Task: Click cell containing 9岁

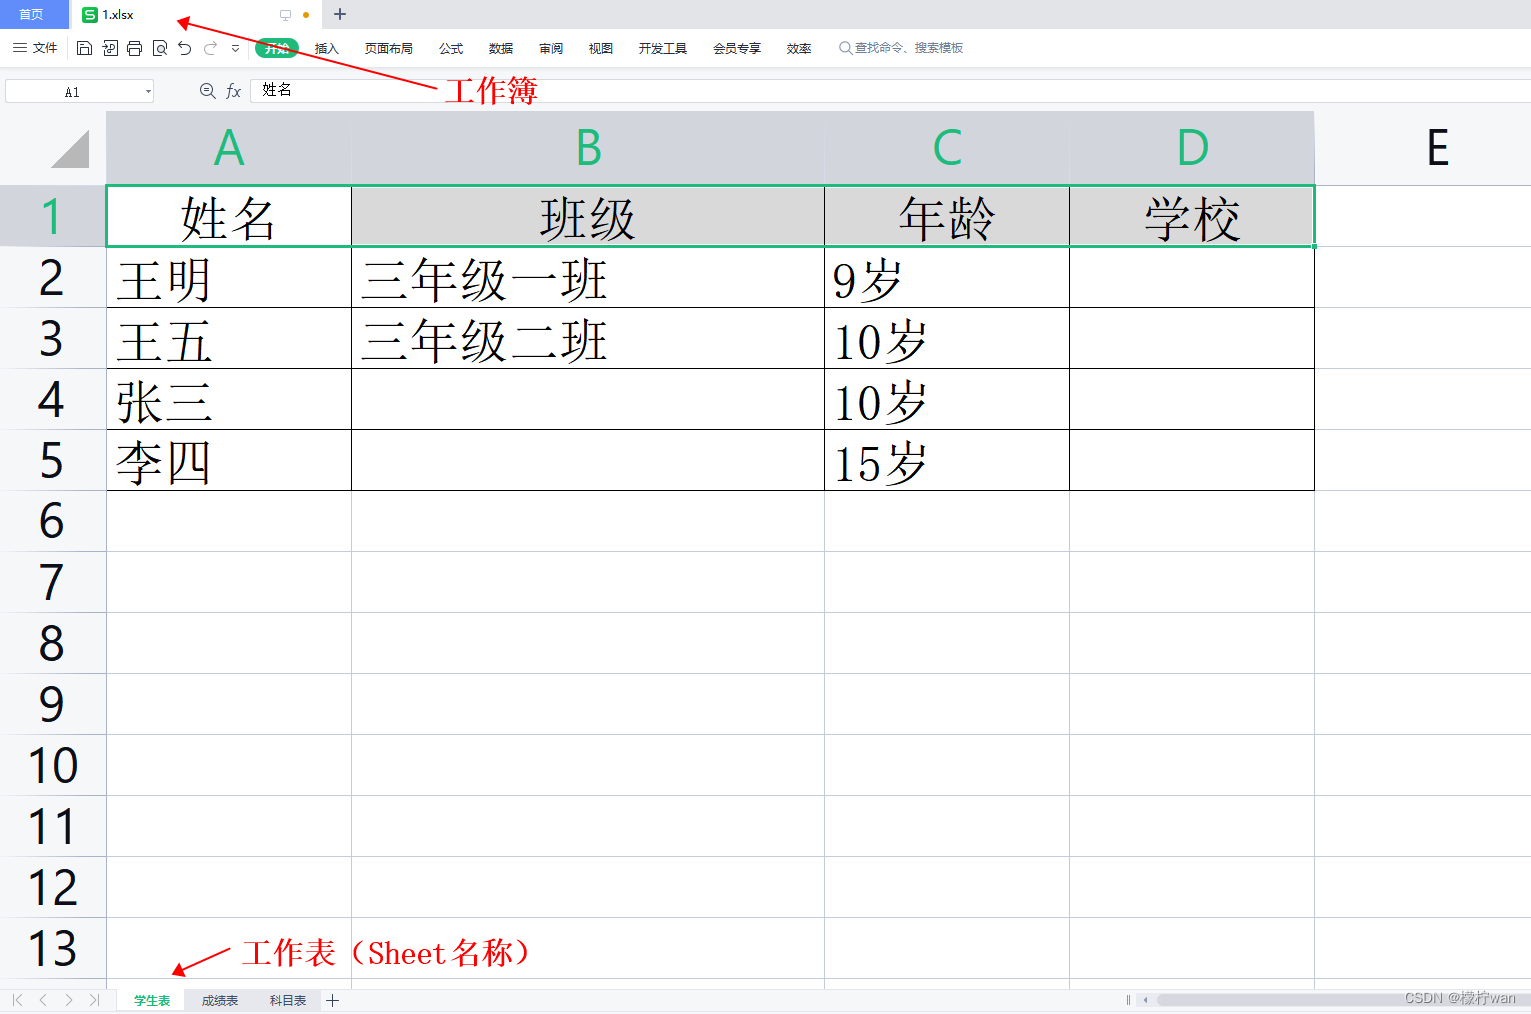Action: pyautogui.click(x=947, y=277)
